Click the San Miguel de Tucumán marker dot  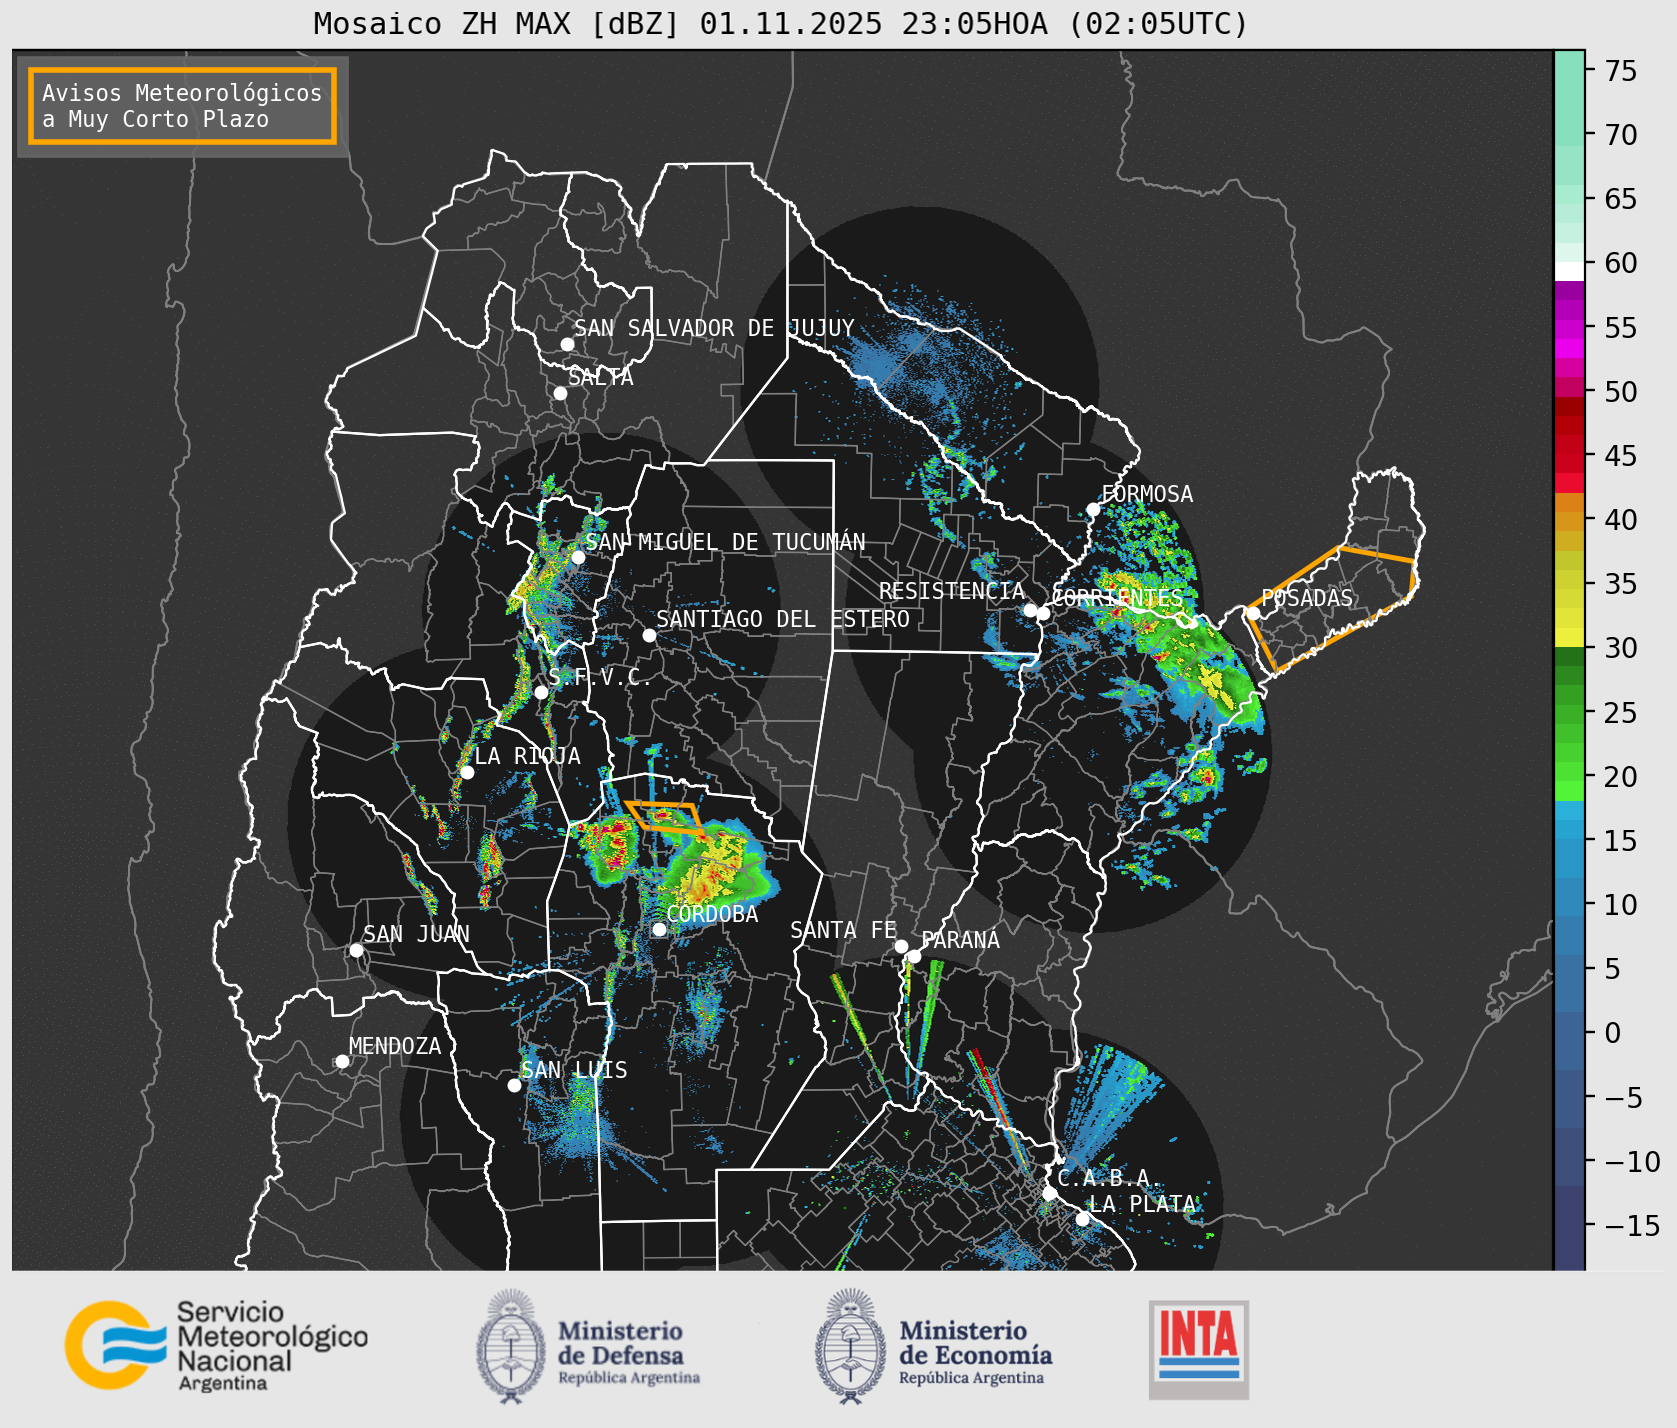click(x=577, y=557)
